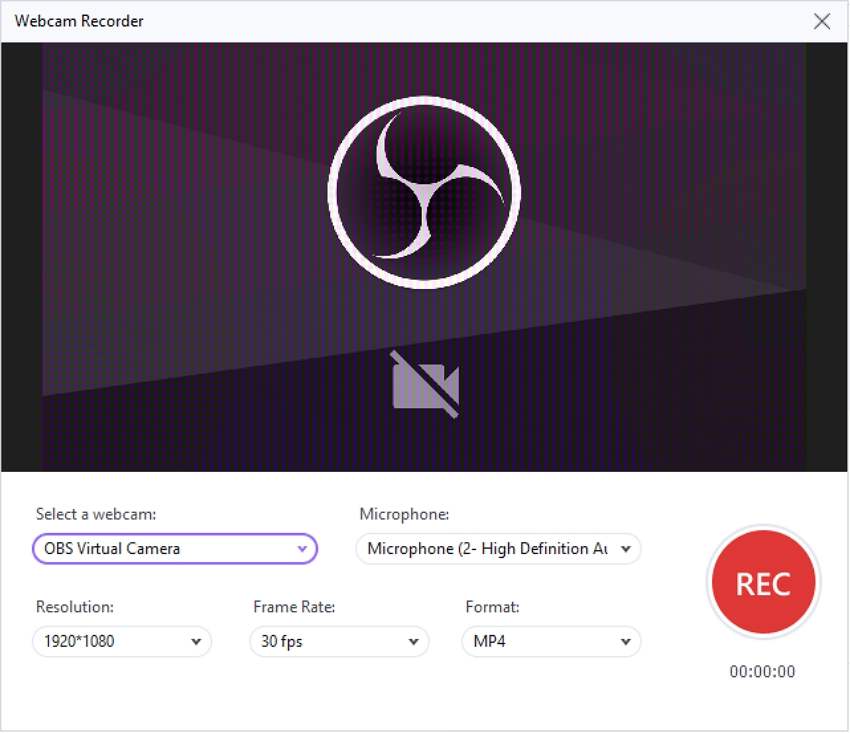Viewport: 850px width, 733px height.
Task: Open the Select a webcam dropdown
Action: [175, 549]
